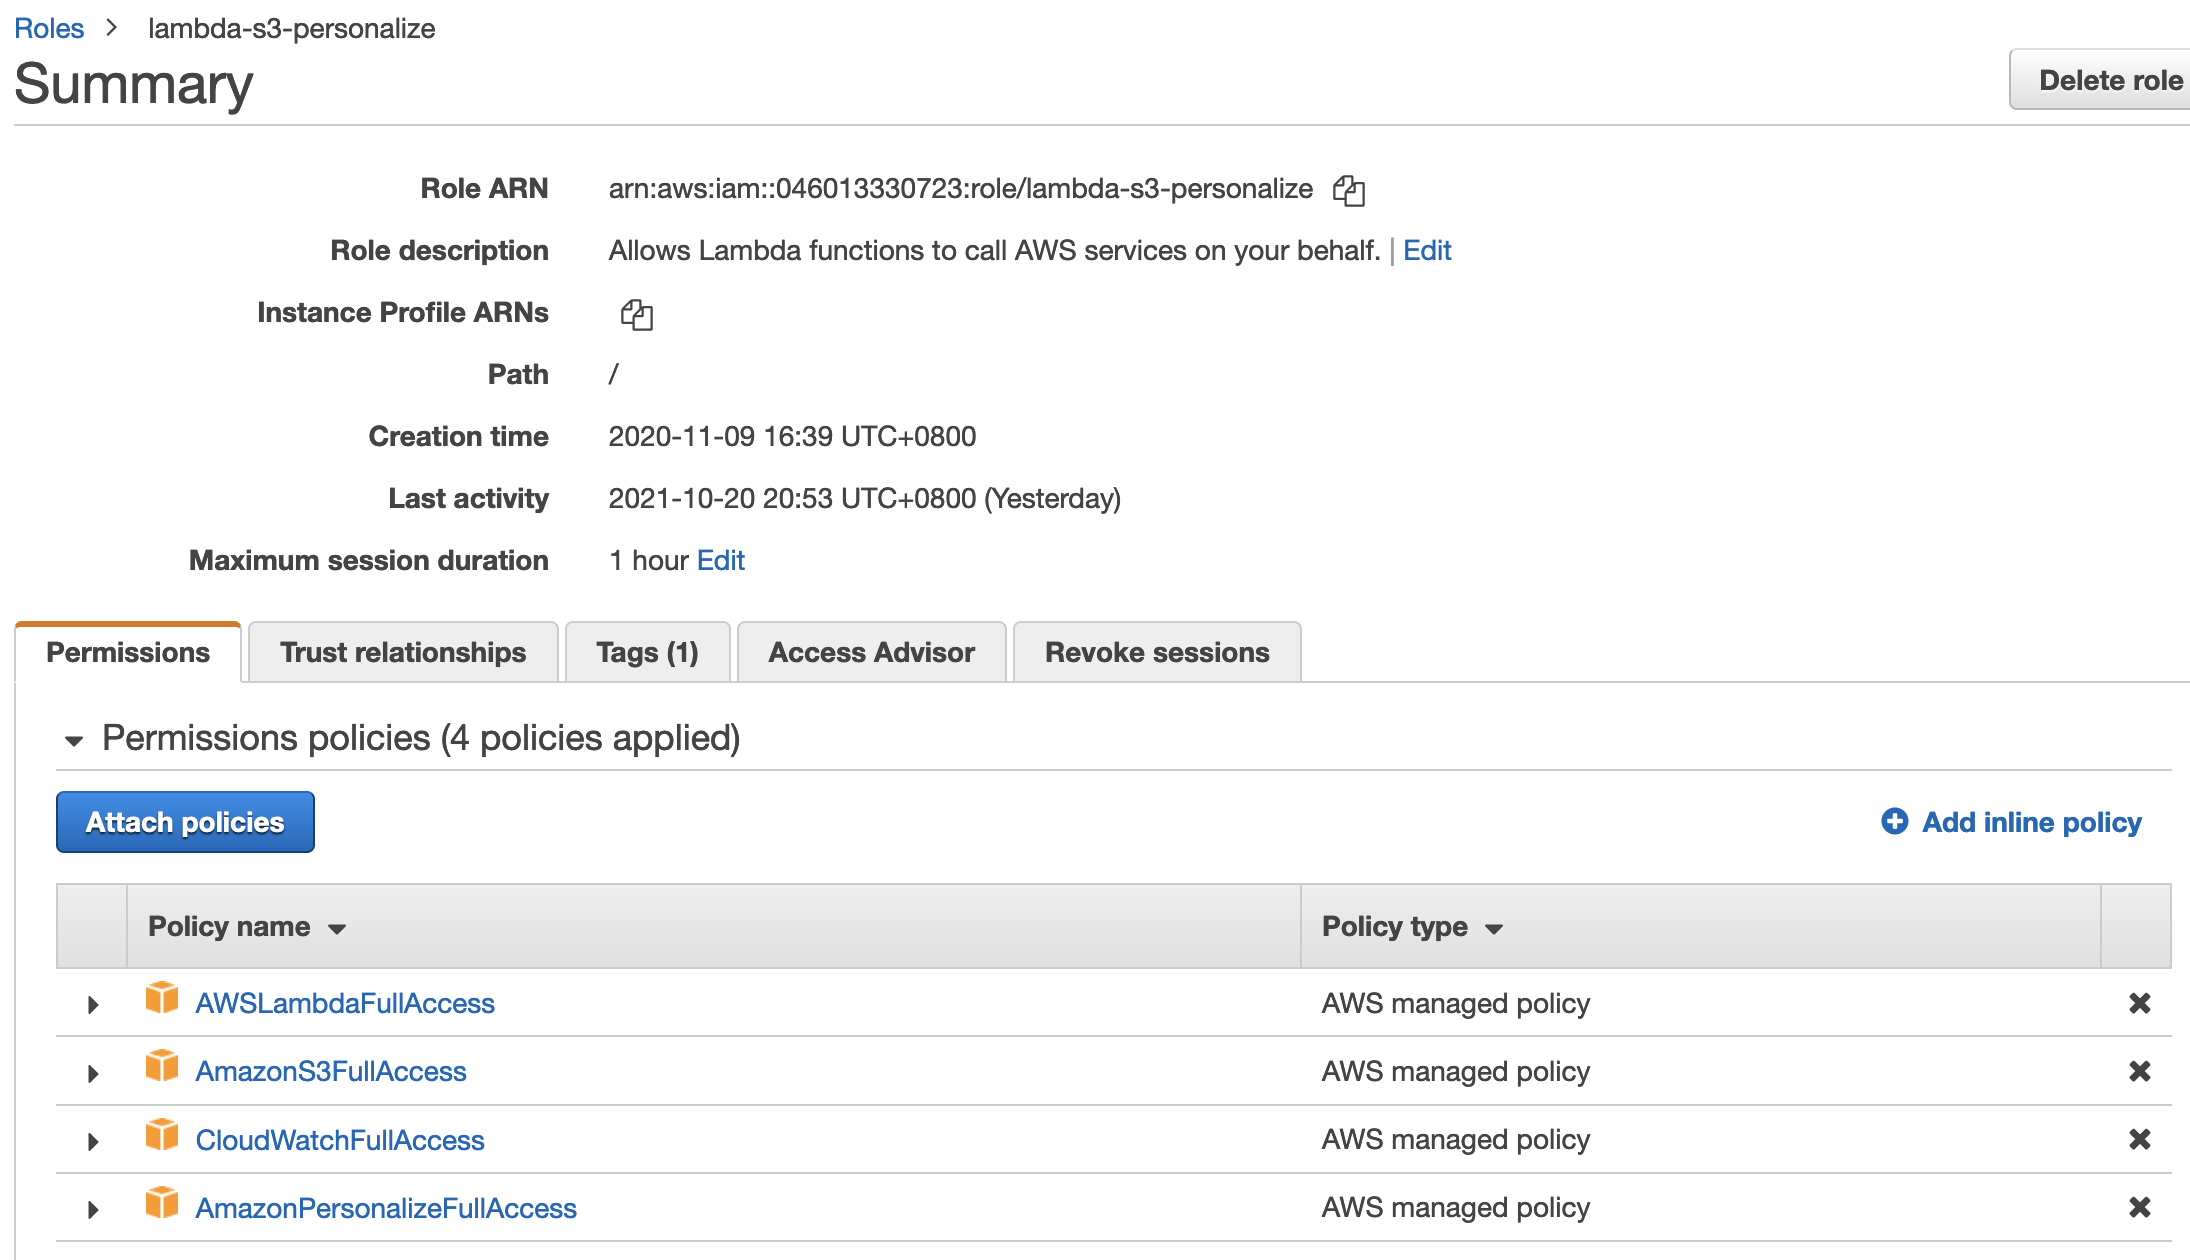Open the Tags (1) tab
2190x1260 pixels.
point(647,652)
